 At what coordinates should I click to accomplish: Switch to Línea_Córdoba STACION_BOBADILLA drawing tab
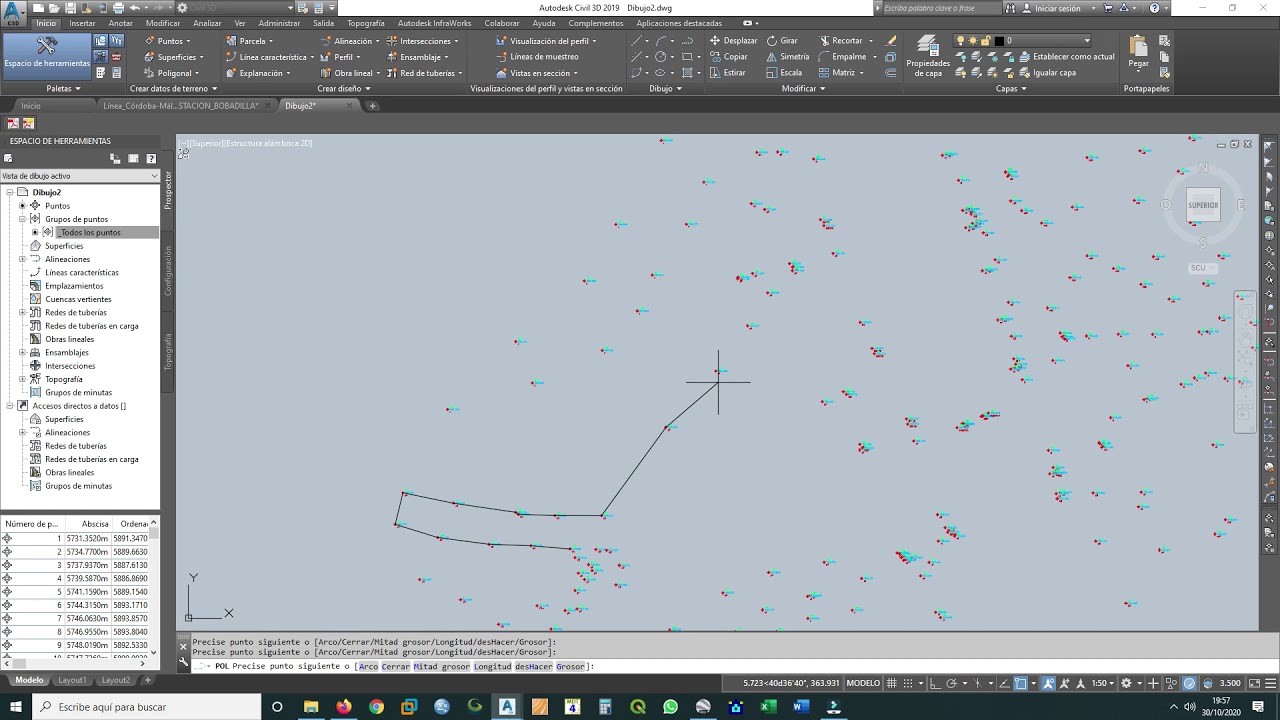pos(180,106)
